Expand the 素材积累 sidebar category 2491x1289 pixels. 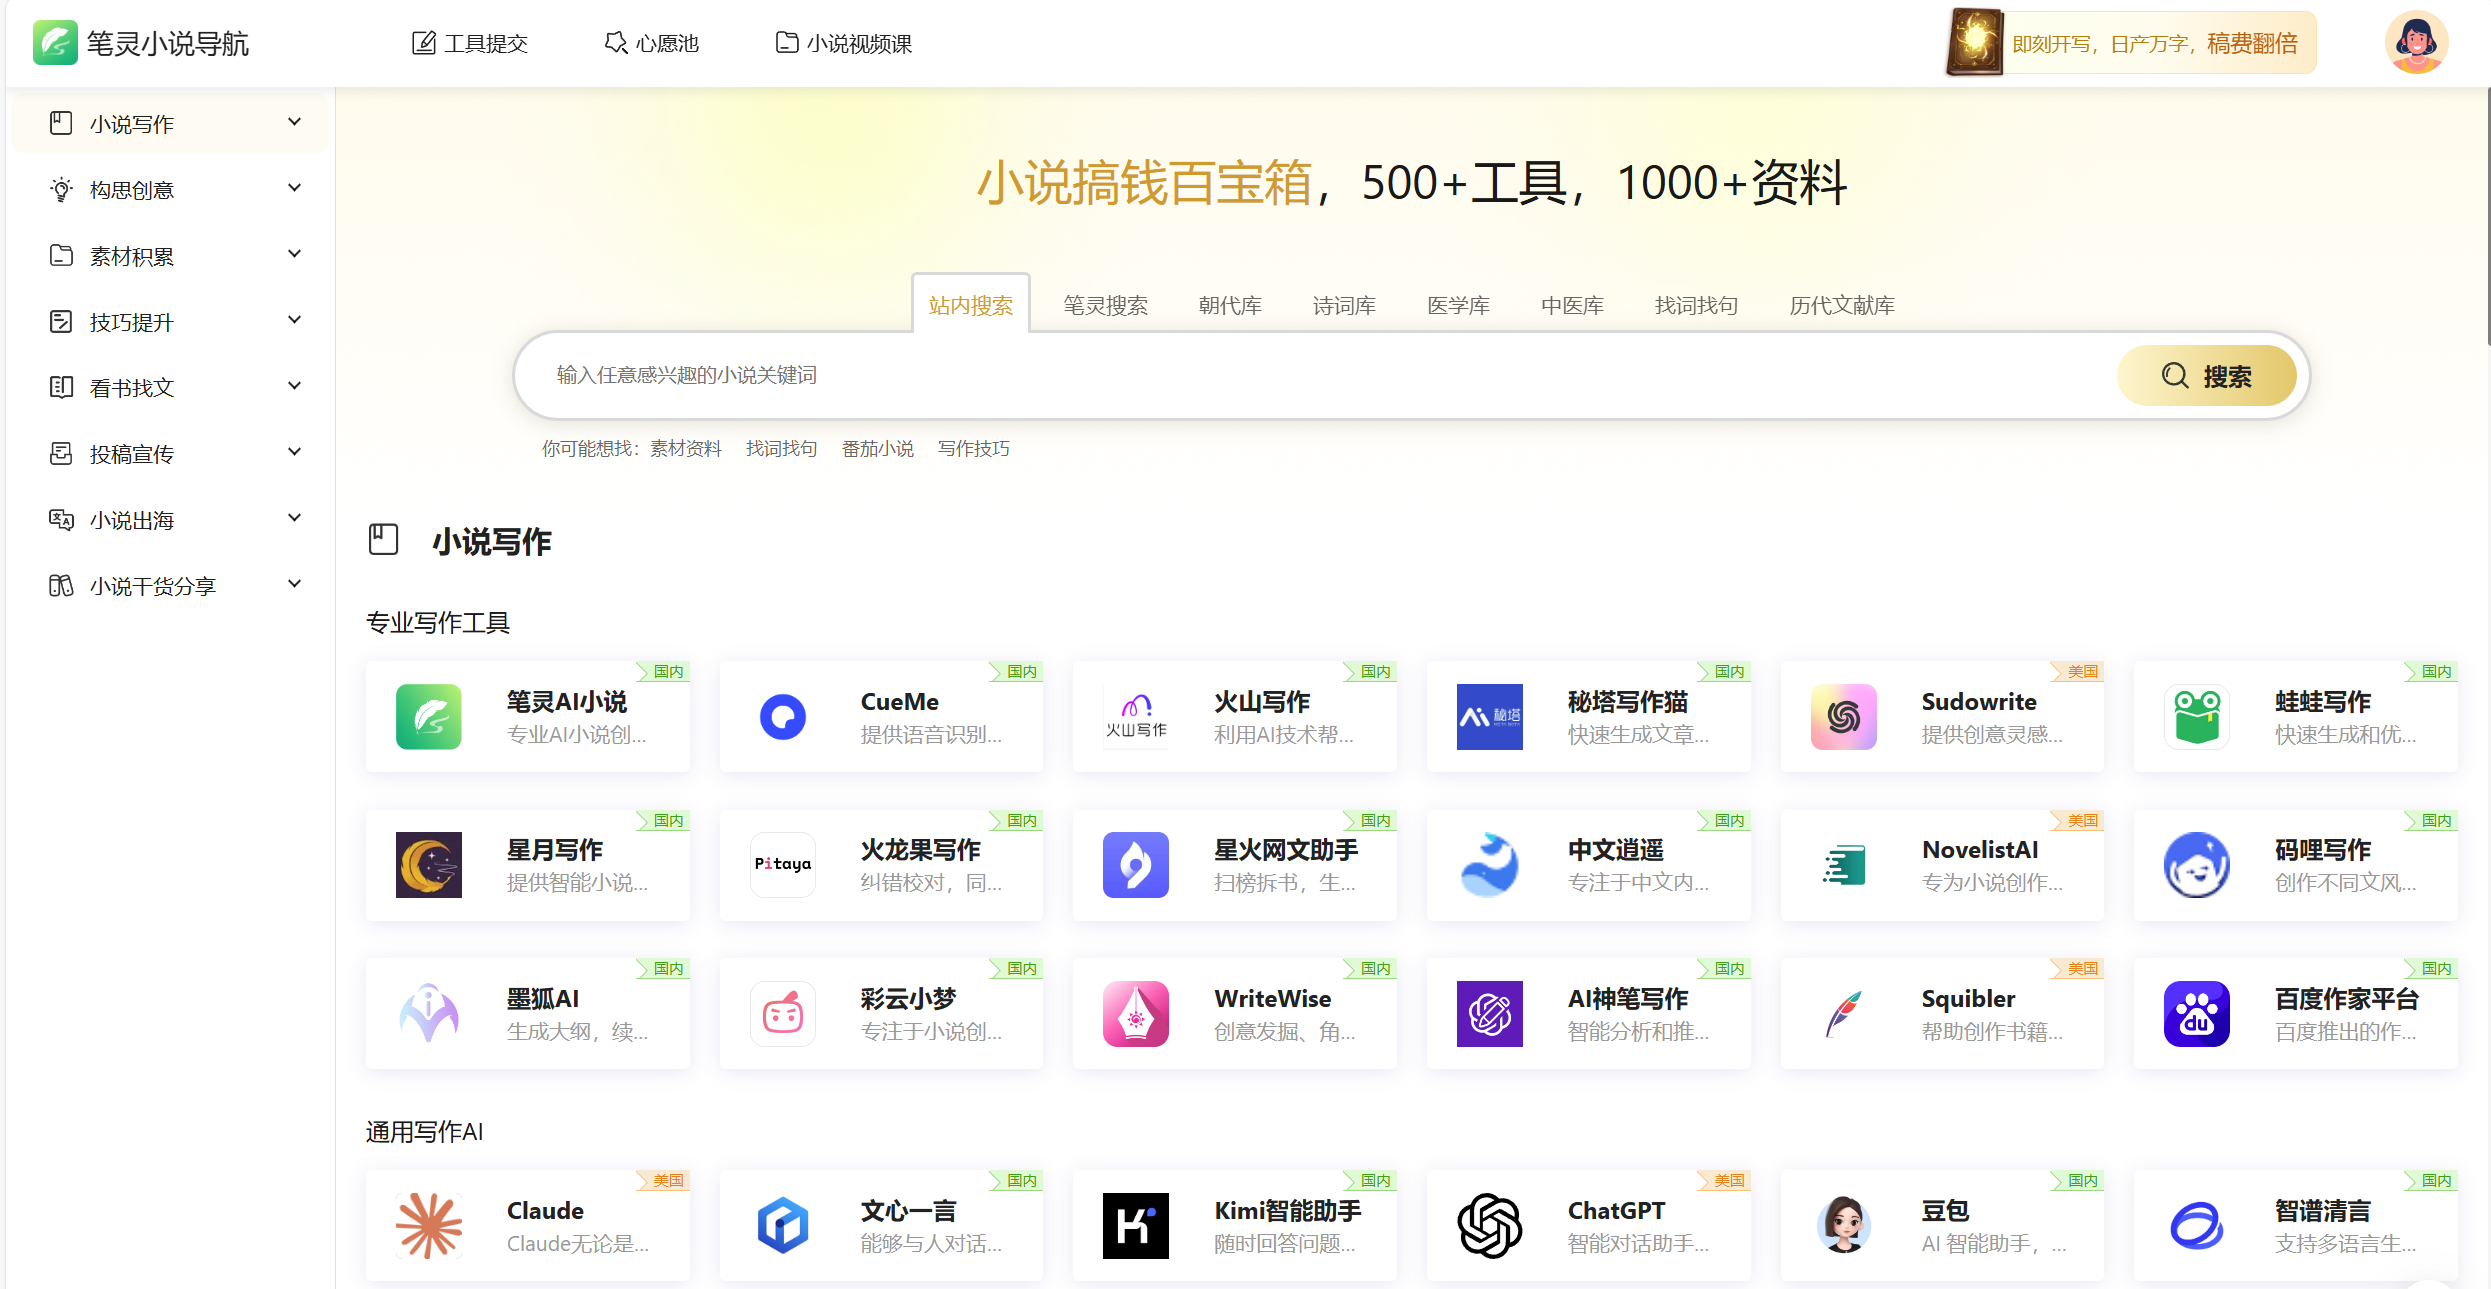pyautogui.click(x=170, y=255)
